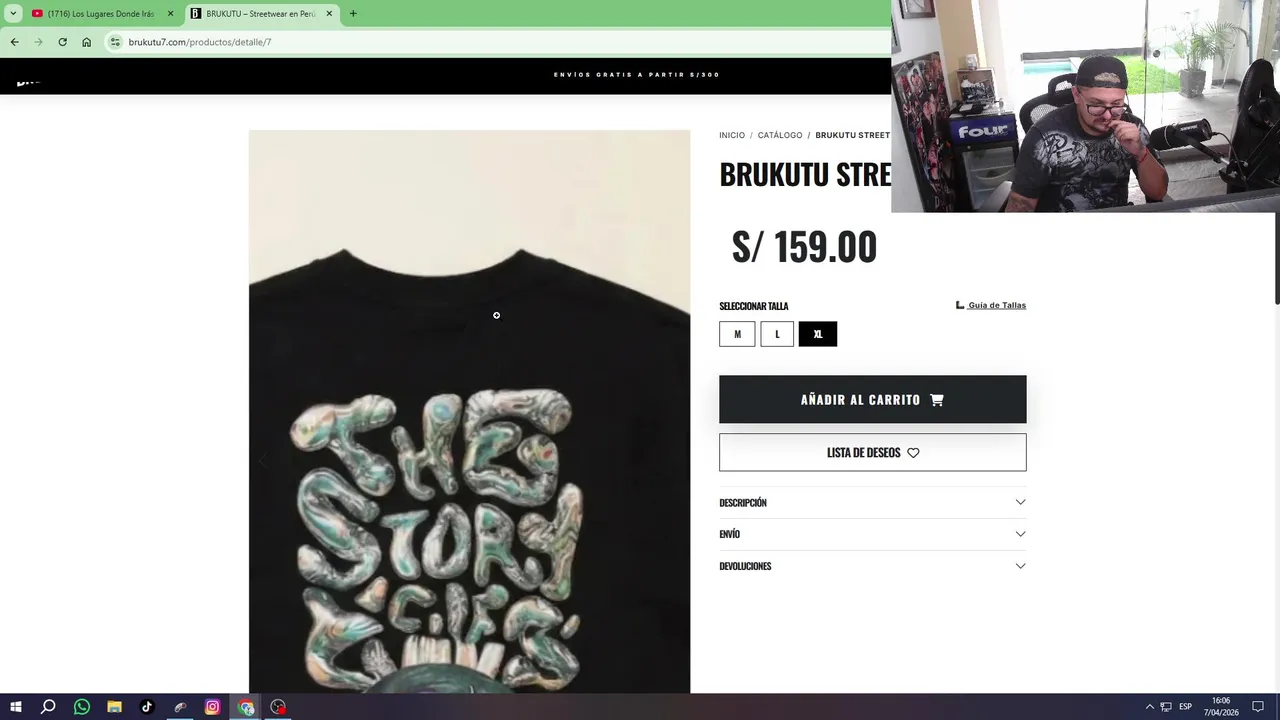Open Windows search magnifier icon
This screenshot has height=720, width=1280.
pyautogui.click(x=48, y=707)
